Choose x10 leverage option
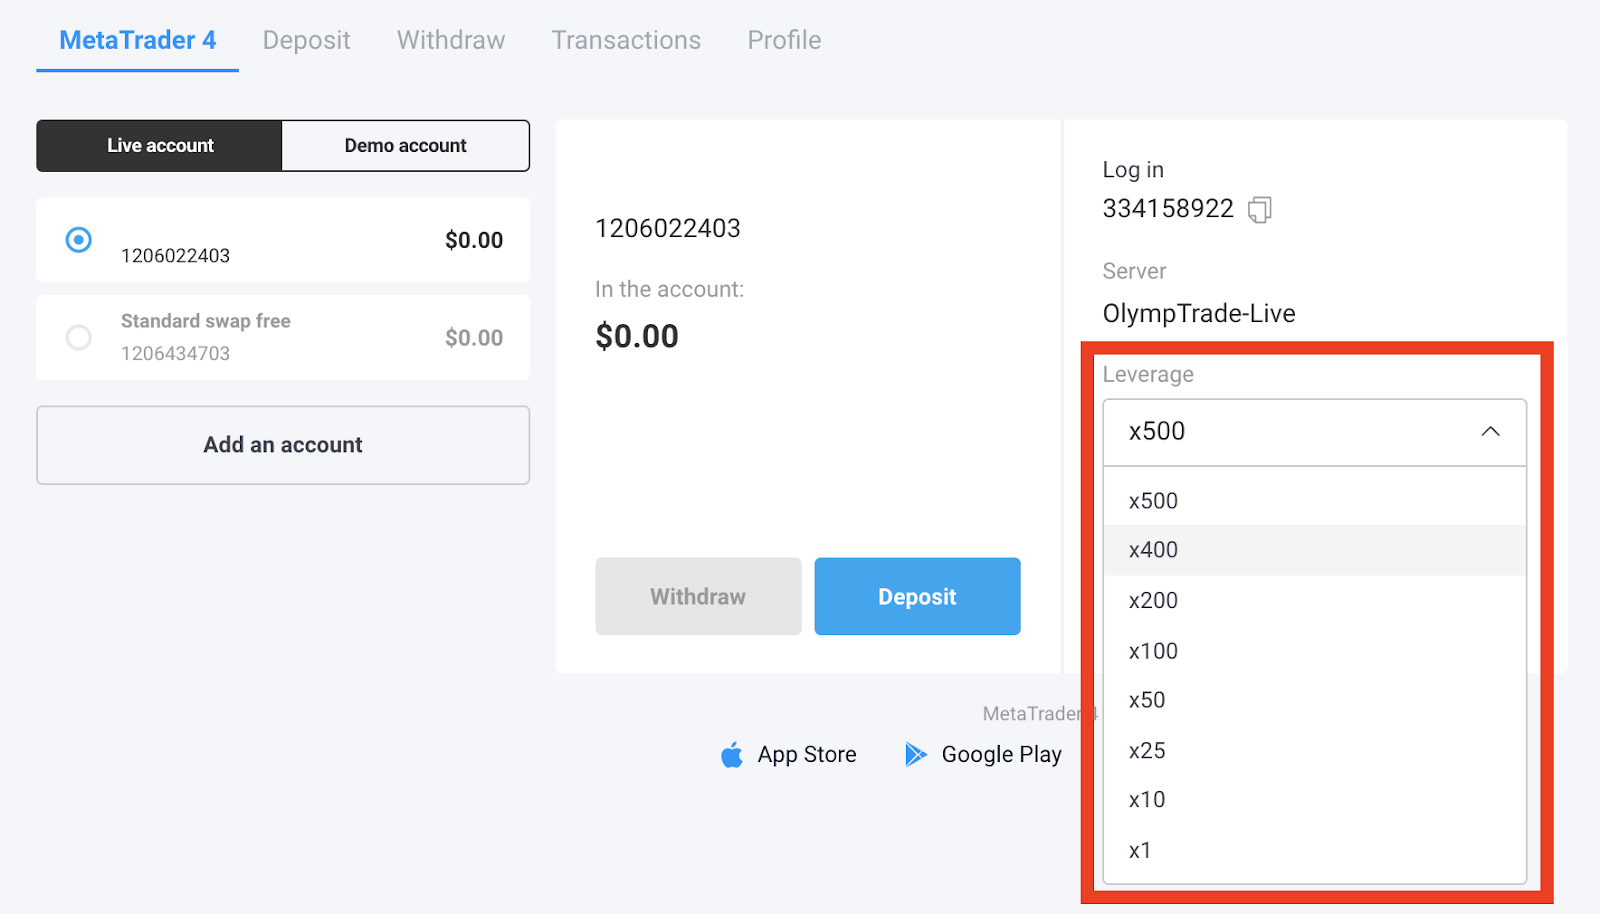Viewport: 1600px width, 914px height. (x=1314, y=800)
